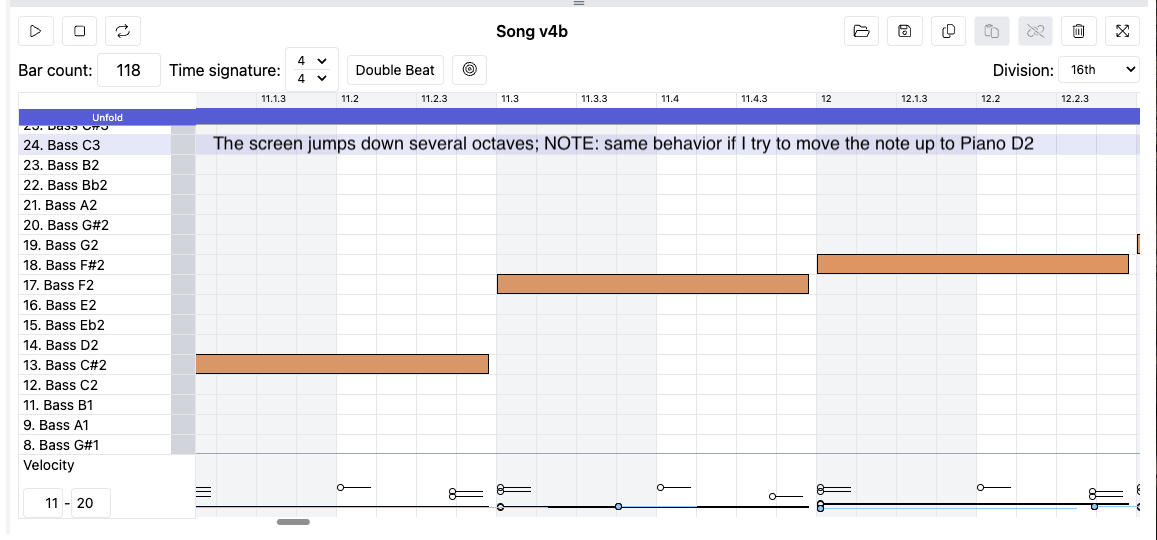Open a song file via folder icon

coord(861,31)
